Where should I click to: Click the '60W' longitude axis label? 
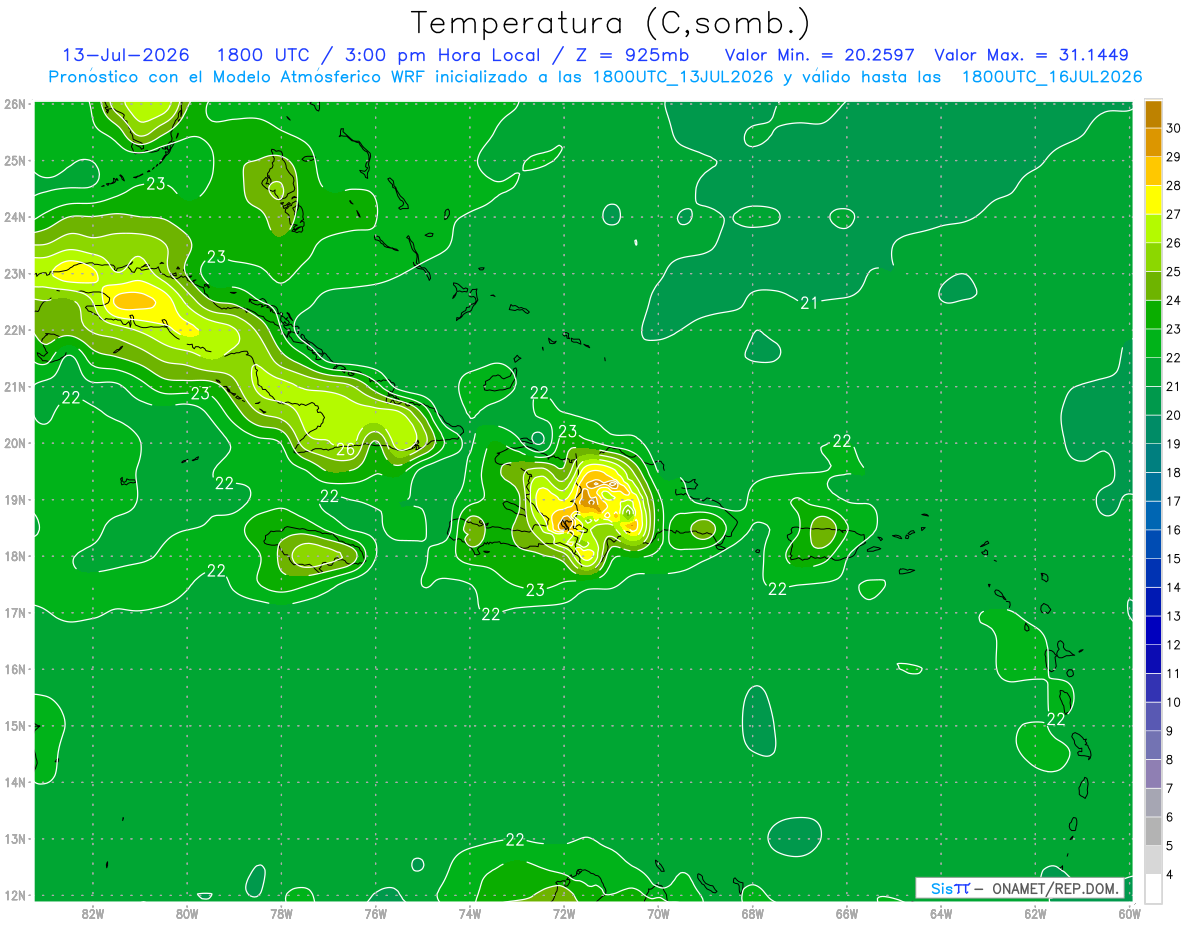click(1129, 913)
